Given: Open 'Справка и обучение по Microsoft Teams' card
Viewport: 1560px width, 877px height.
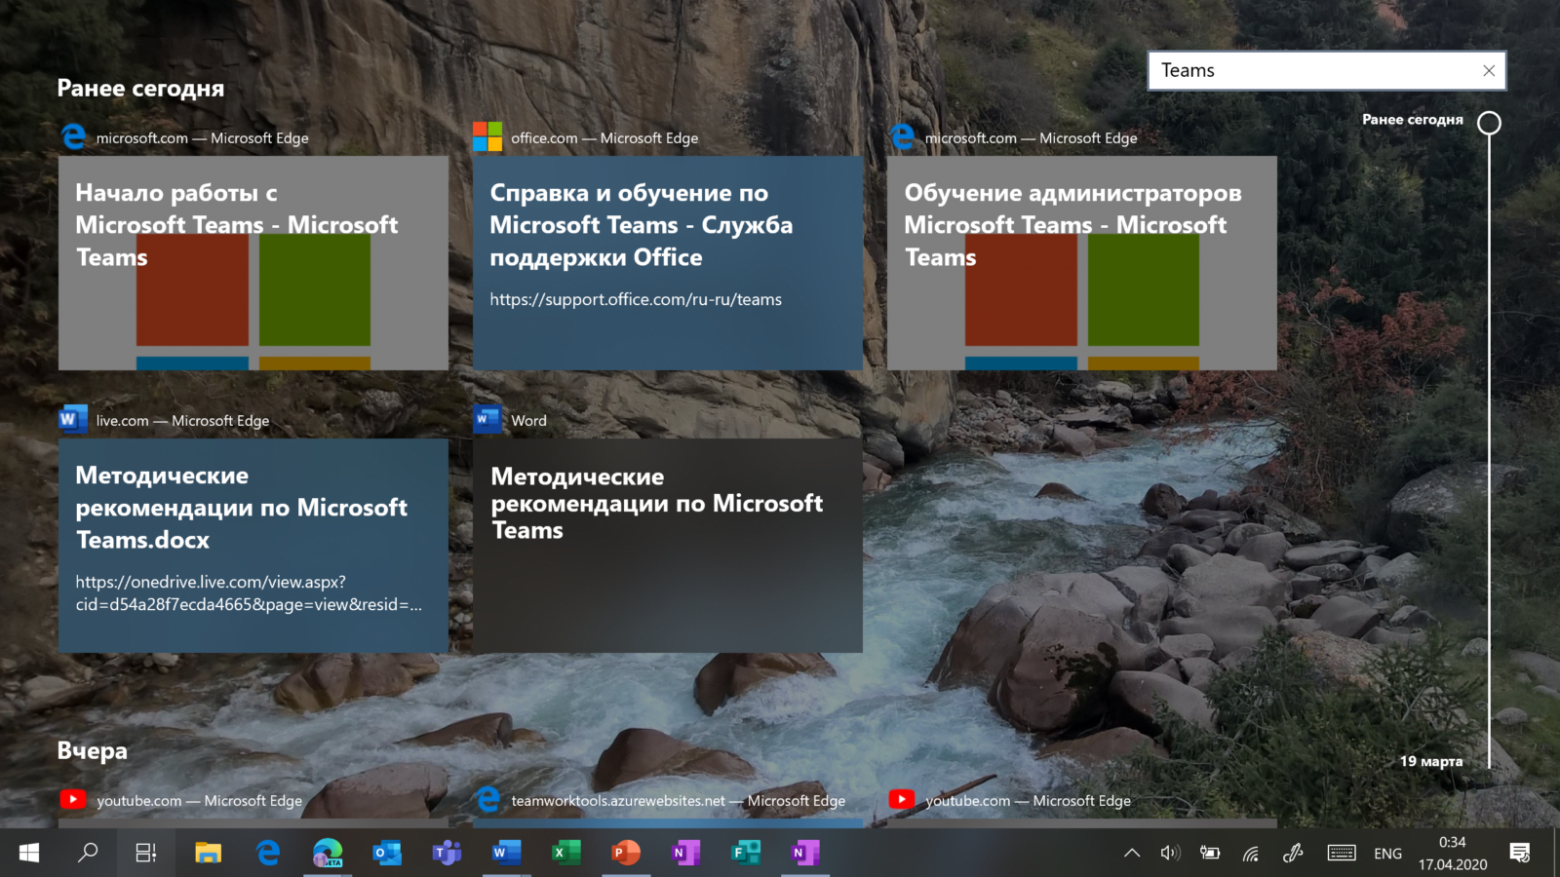Looking at the screenshot, I should tap(667, 263).
